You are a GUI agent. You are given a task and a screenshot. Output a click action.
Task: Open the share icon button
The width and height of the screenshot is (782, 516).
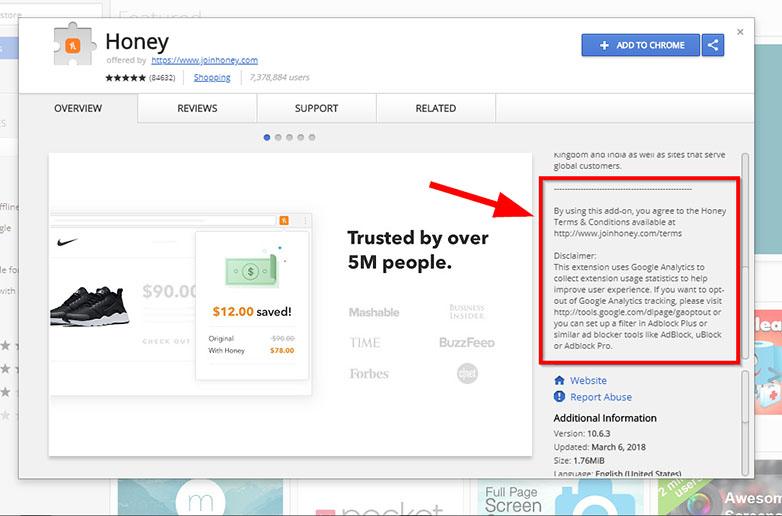713,45
